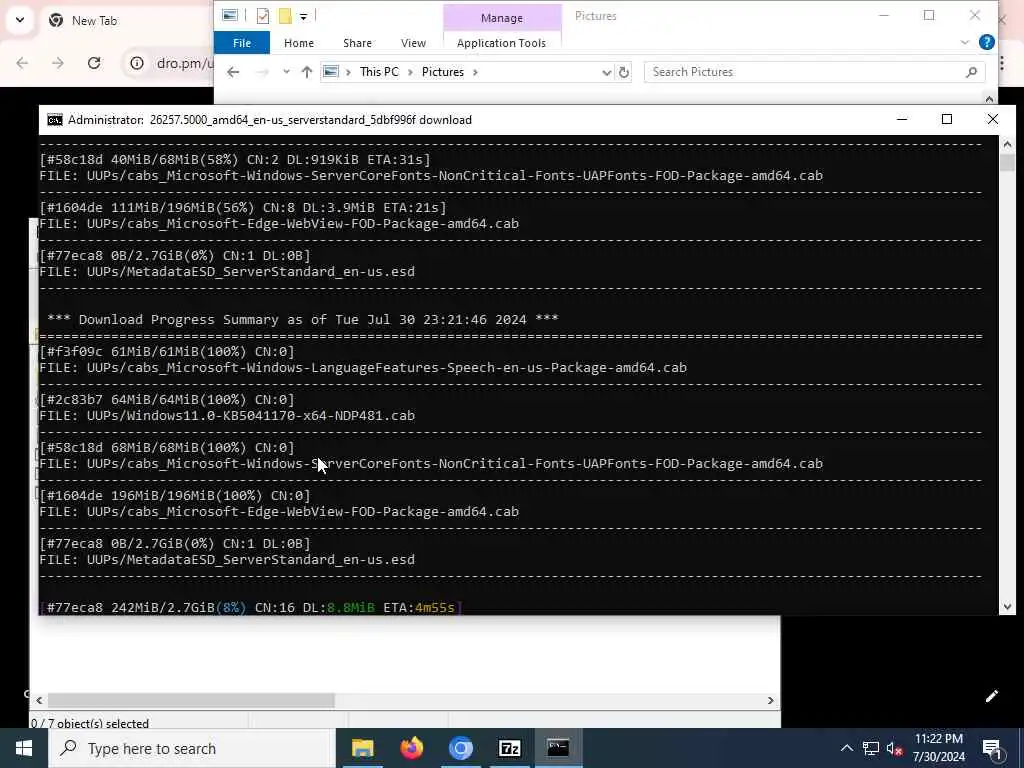Open the Windows Start menu
The height and width of the screenshot is (768, 1024).
[24, 748]
